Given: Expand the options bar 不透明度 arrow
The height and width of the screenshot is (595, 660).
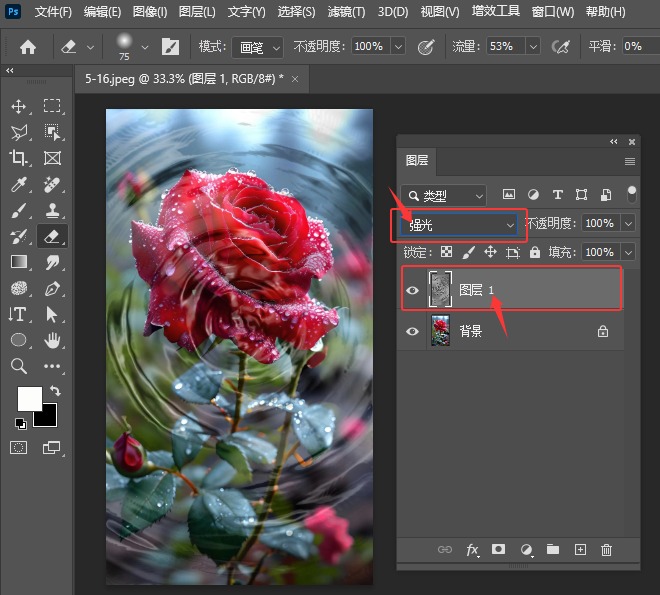Looking at the screenshot, I should tap(398, 46).
